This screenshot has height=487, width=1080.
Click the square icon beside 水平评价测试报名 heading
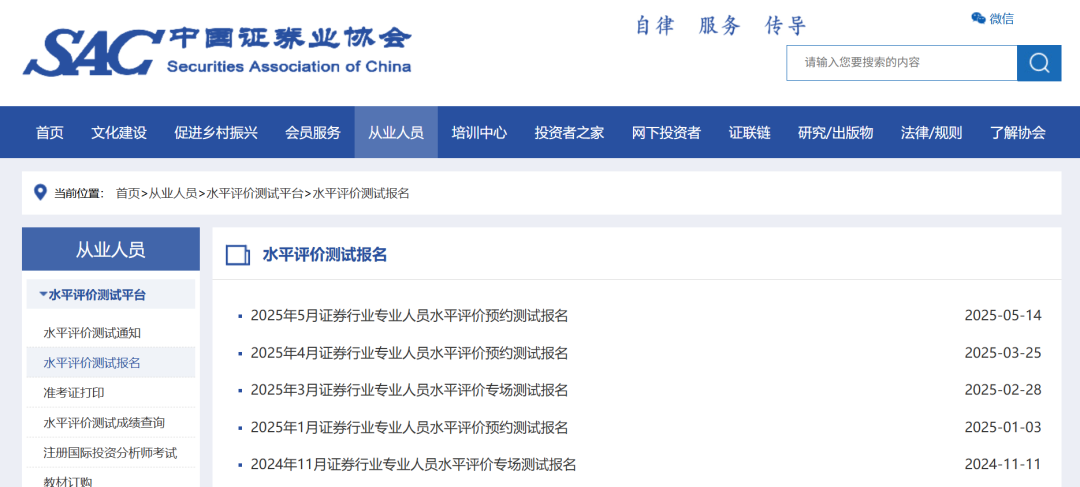(x=238, y=255)
